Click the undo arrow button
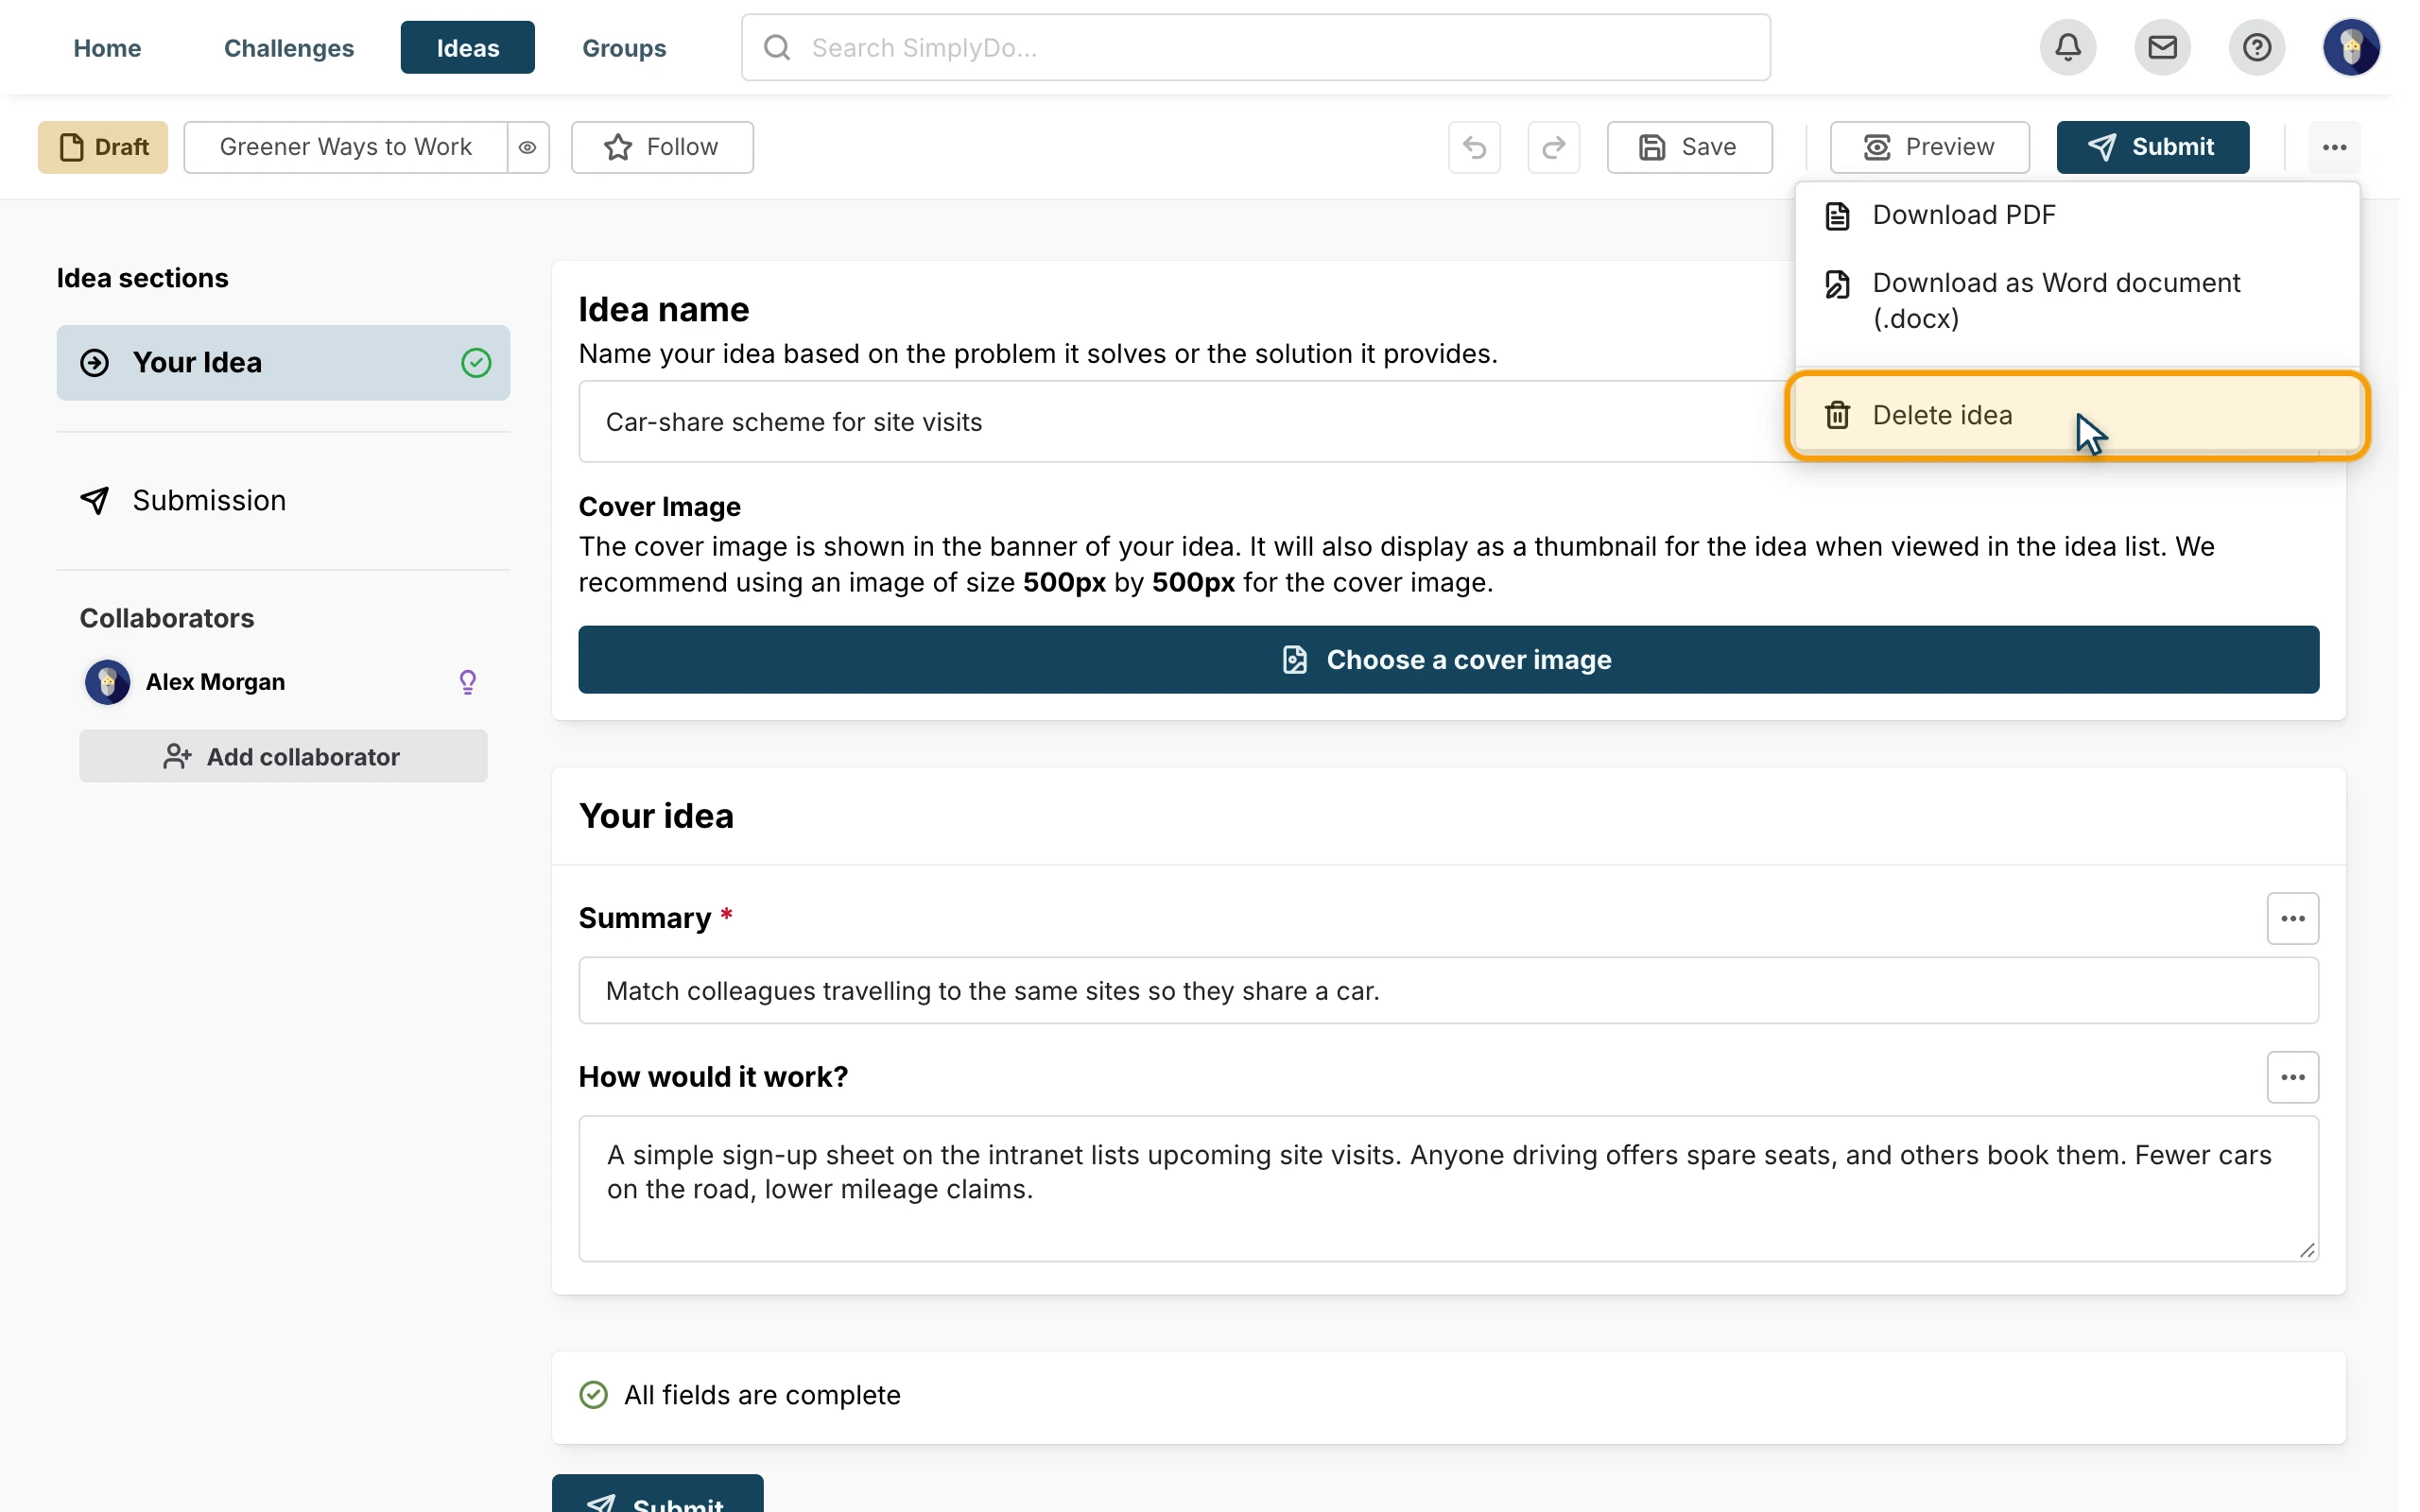 tap(1474, 147)
